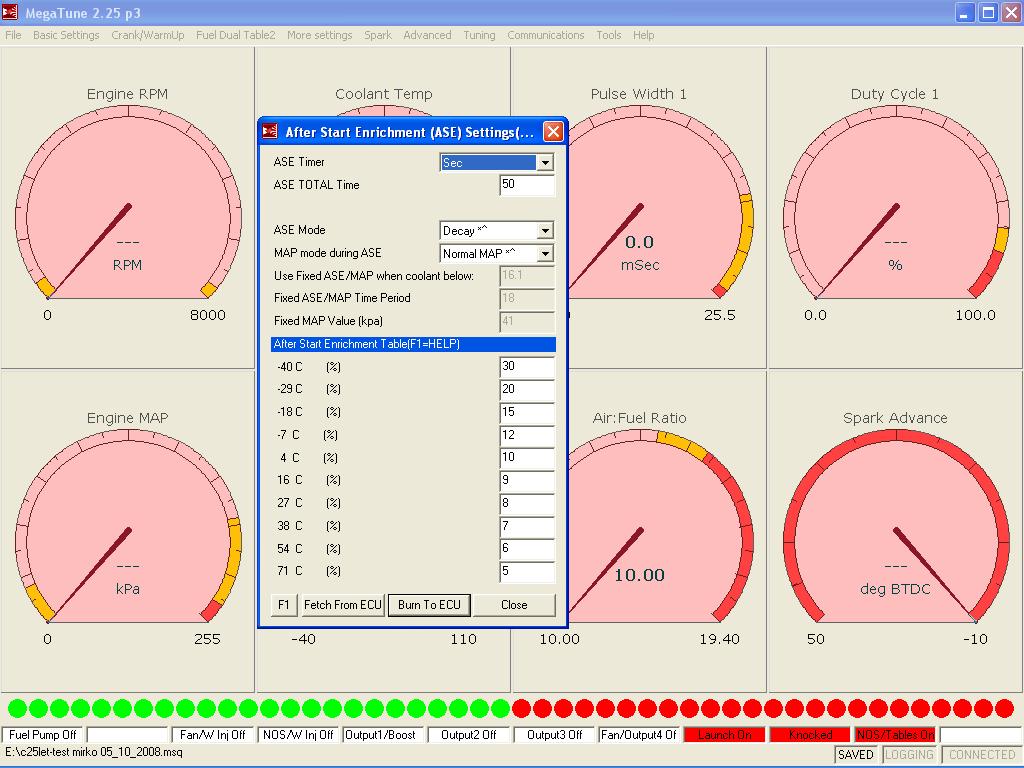This screenshot has width=1024, height=768.
Task: Click the Engine MAP gauge
Action: 127,531
